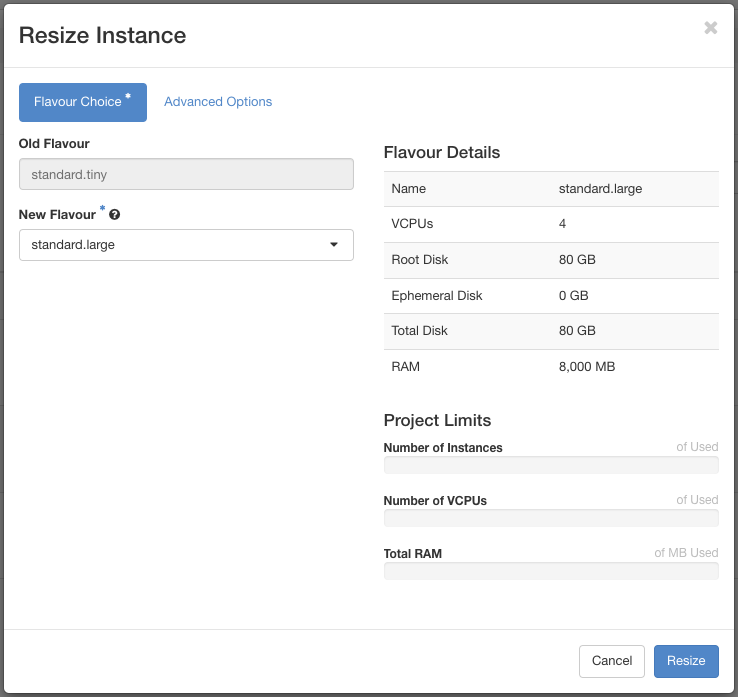Select the standard.large name in Flavour Details
The width and height of the screenshot is (738, 697).
pos(600,189)
